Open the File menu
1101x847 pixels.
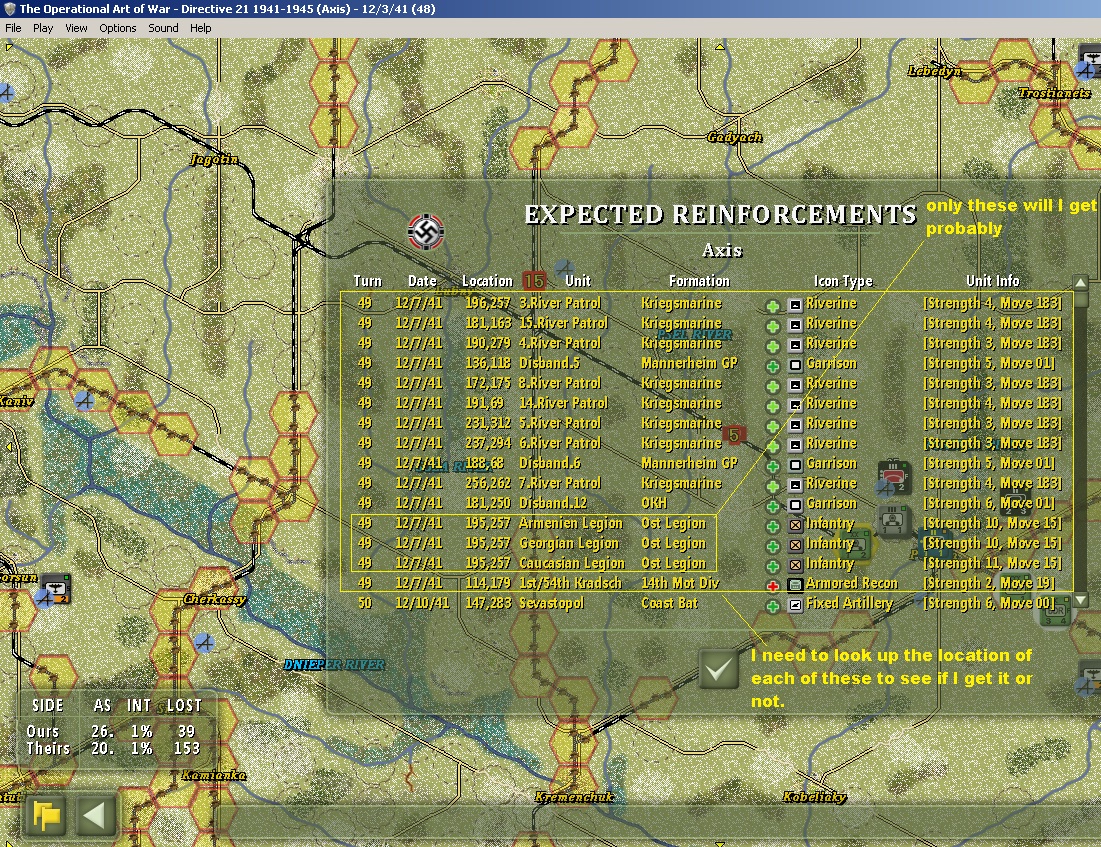[x=13, y=28]
